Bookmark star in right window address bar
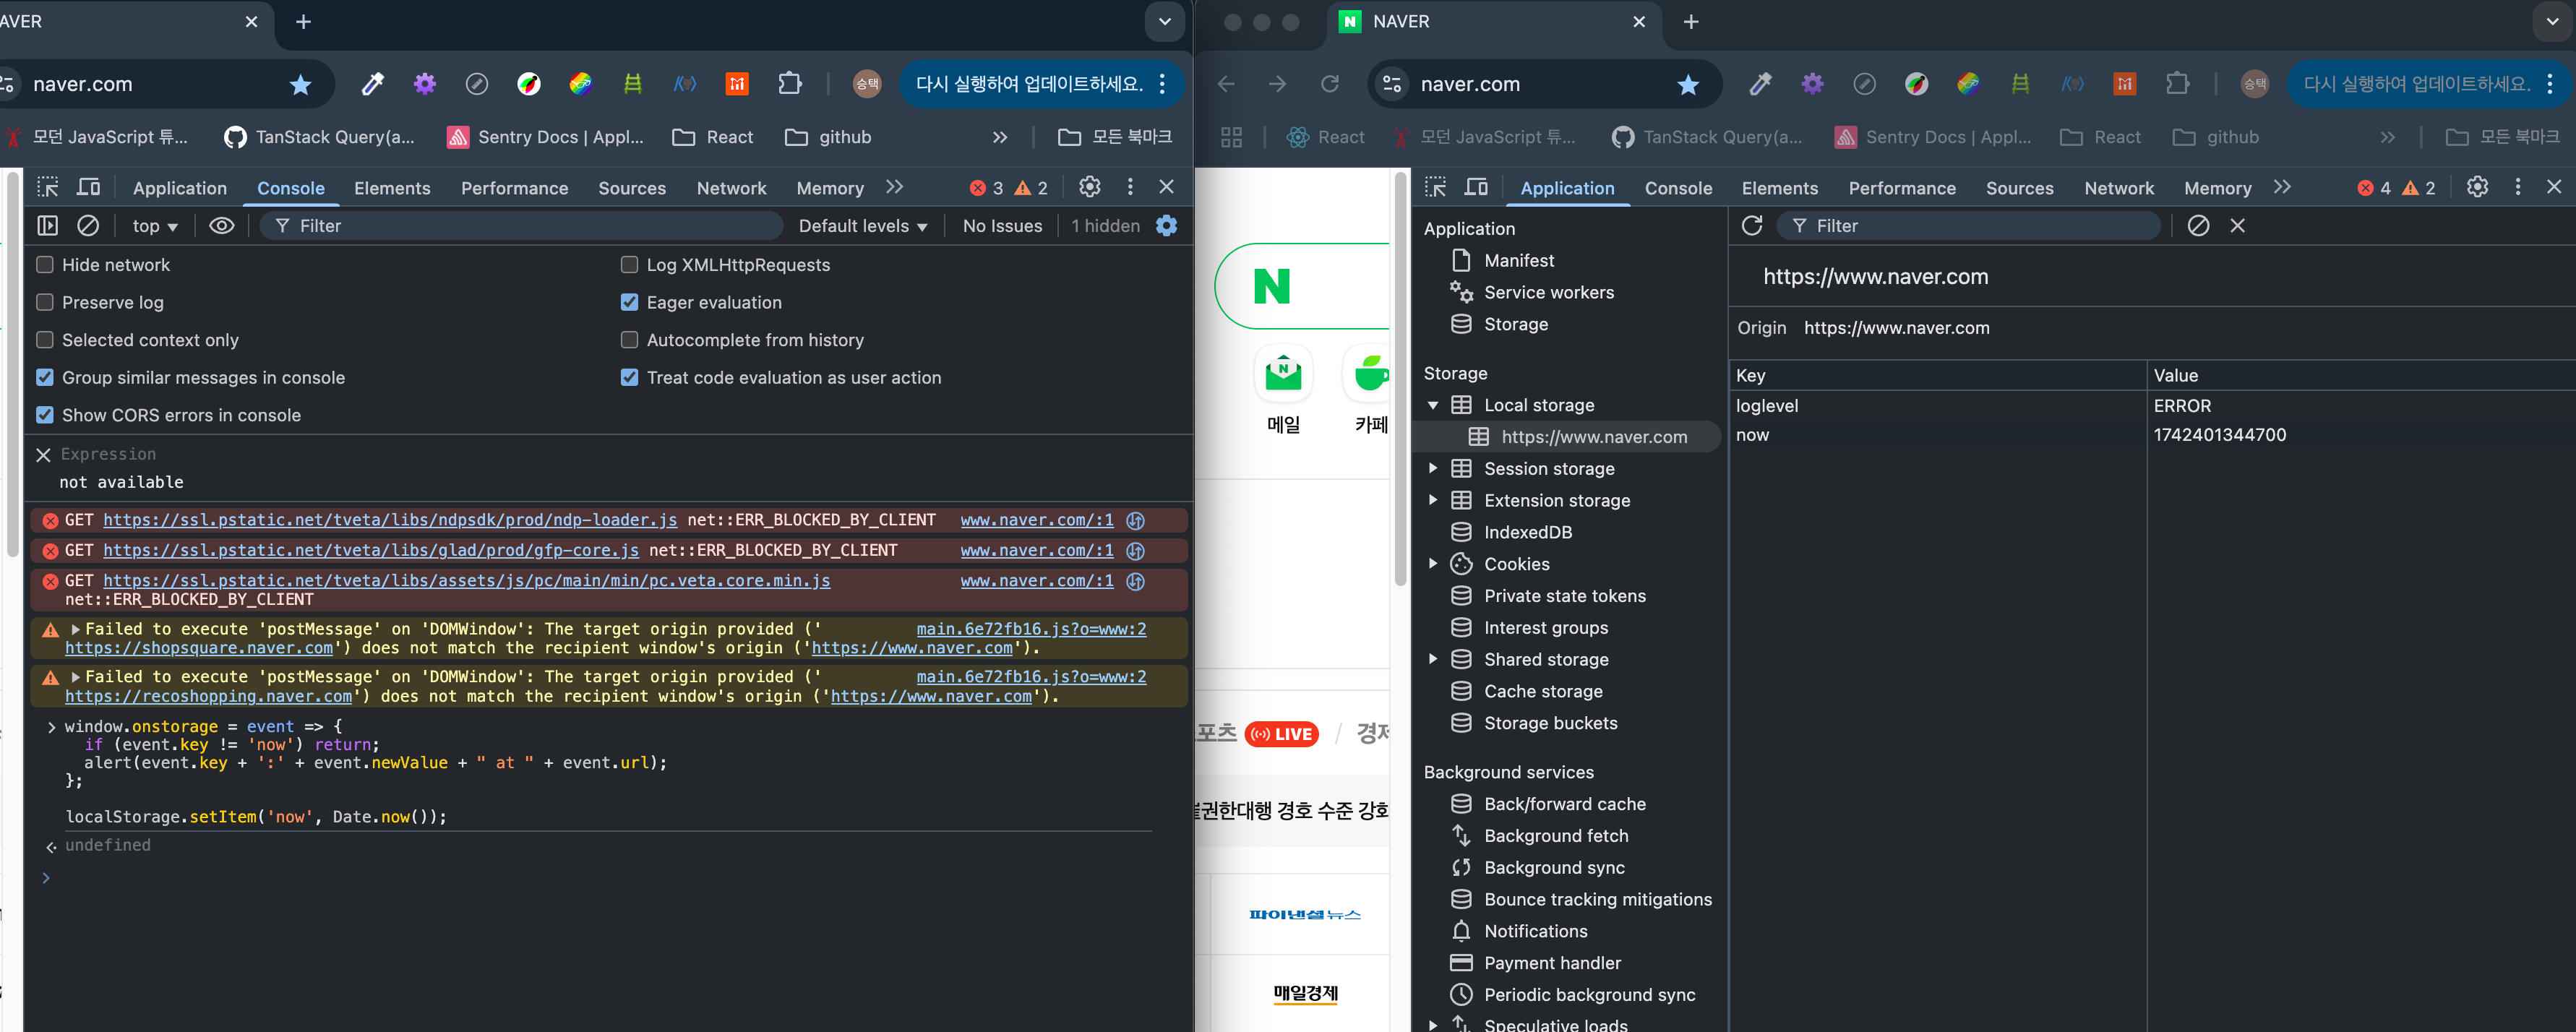Image resolution: width=2576 pixels, height=1032 pixels. pos(1688,85)
